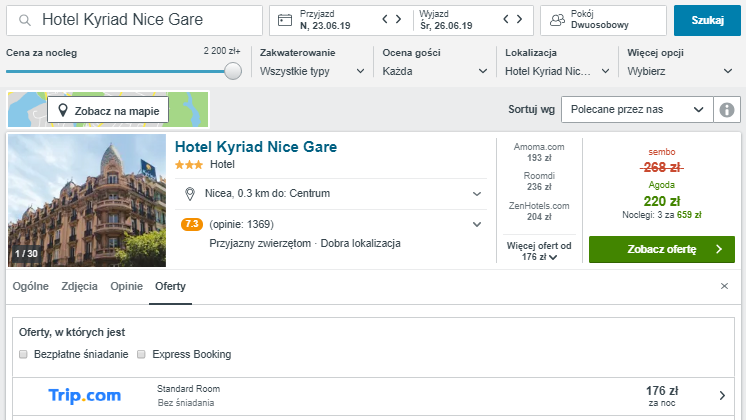Click the price per night slider handle
This screenshot has width=746, height=420.
coord(233,71)
